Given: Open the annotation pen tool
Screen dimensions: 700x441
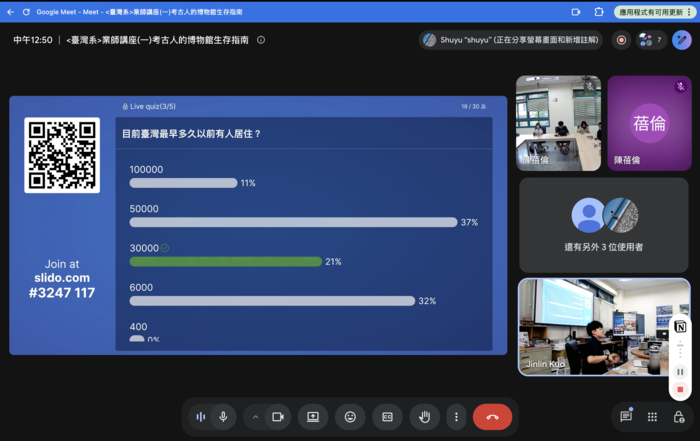Looking at the screenshot, I should coord(682,40).
